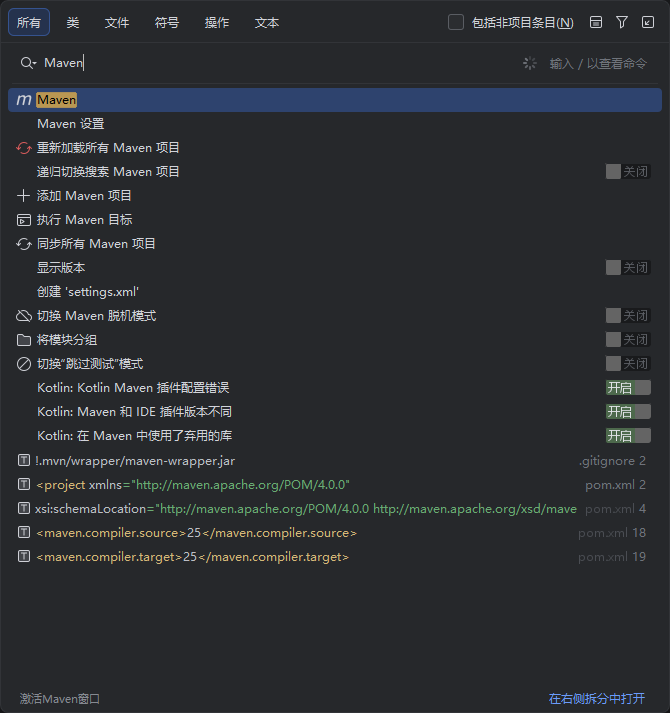Toggle 切换 Maven 脱机模式 switch

click(628, 316)
